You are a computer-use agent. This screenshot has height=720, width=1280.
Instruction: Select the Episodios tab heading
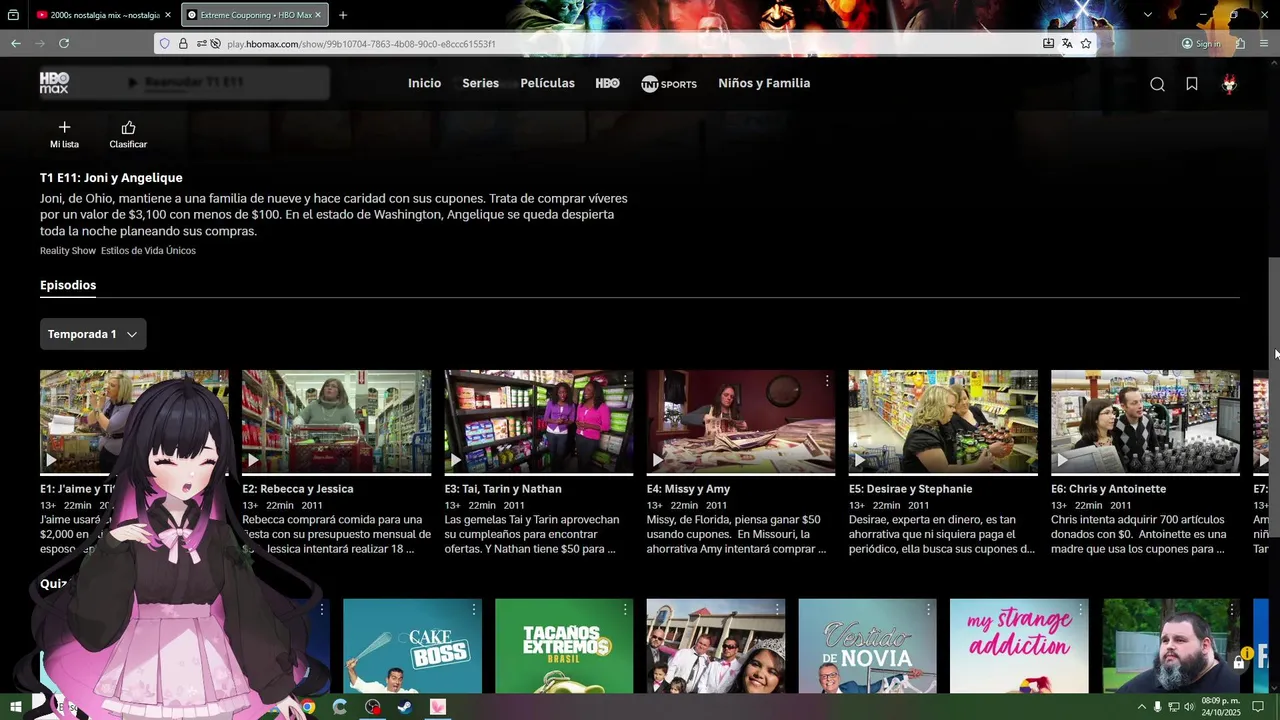[68, 285]
